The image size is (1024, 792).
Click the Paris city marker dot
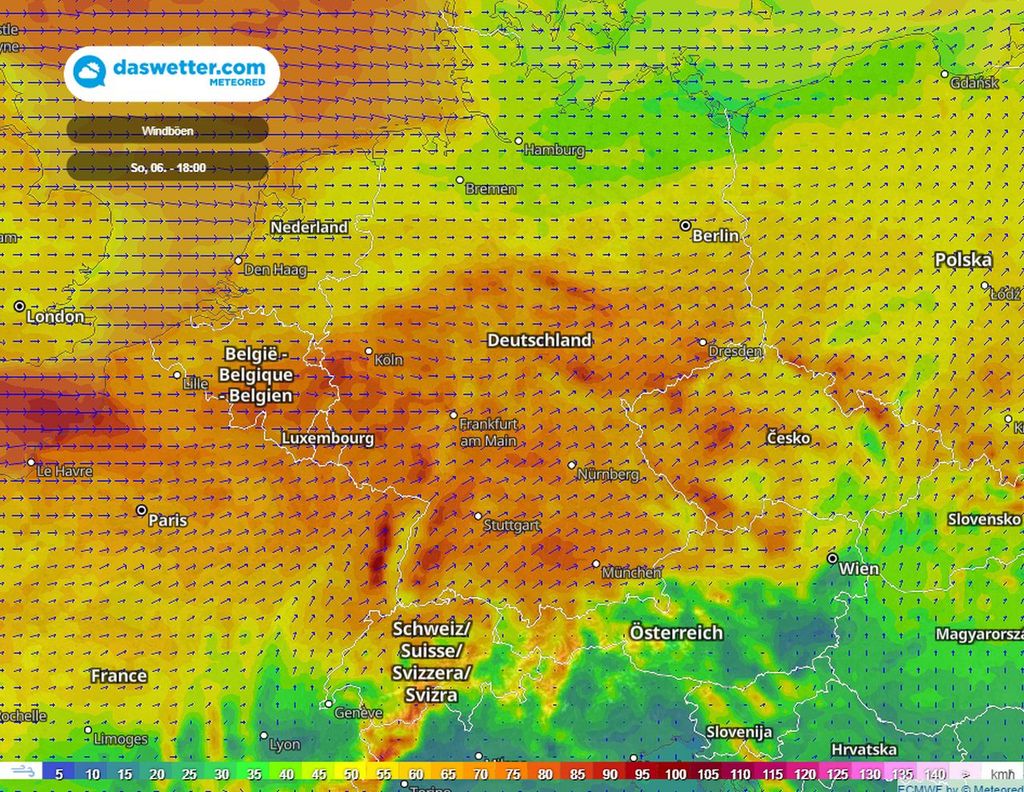click(141, 510)
